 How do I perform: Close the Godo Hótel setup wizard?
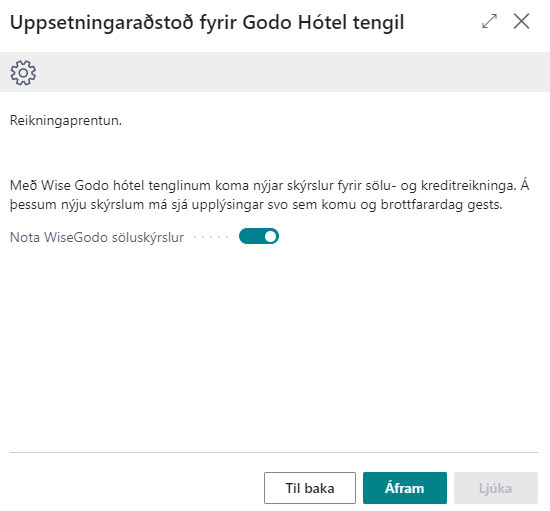pyautogui.click(x=521, y=21)
